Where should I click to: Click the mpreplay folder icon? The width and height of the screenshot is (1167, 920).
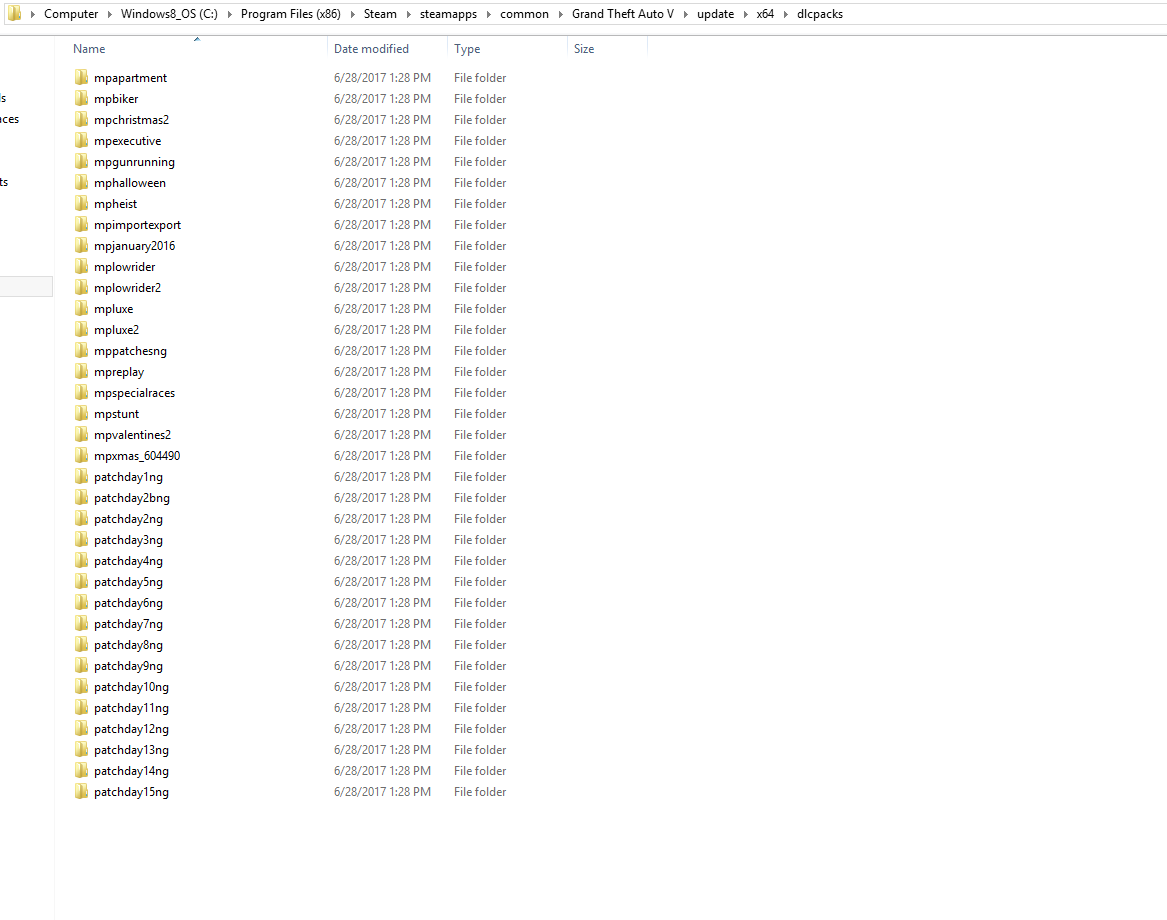(x=81, y=371)
